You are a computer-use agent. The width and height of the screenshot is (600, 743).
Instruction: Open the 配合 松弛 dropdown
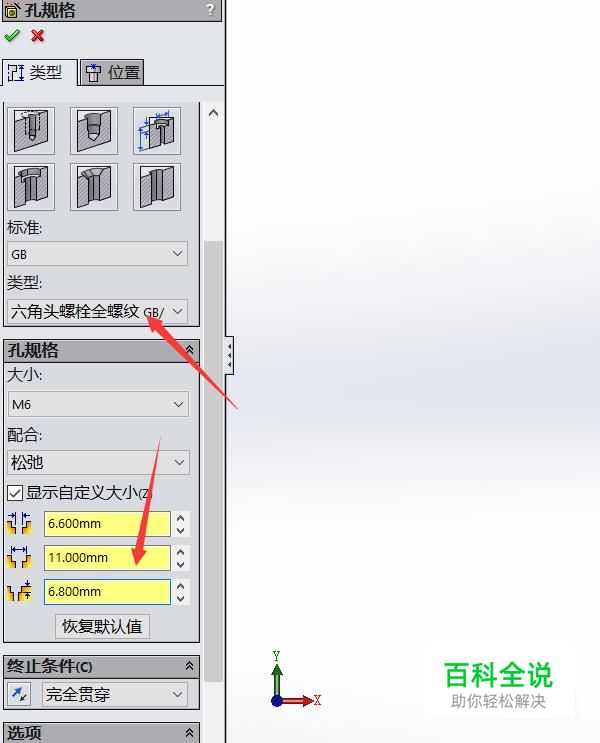point(98,462)
